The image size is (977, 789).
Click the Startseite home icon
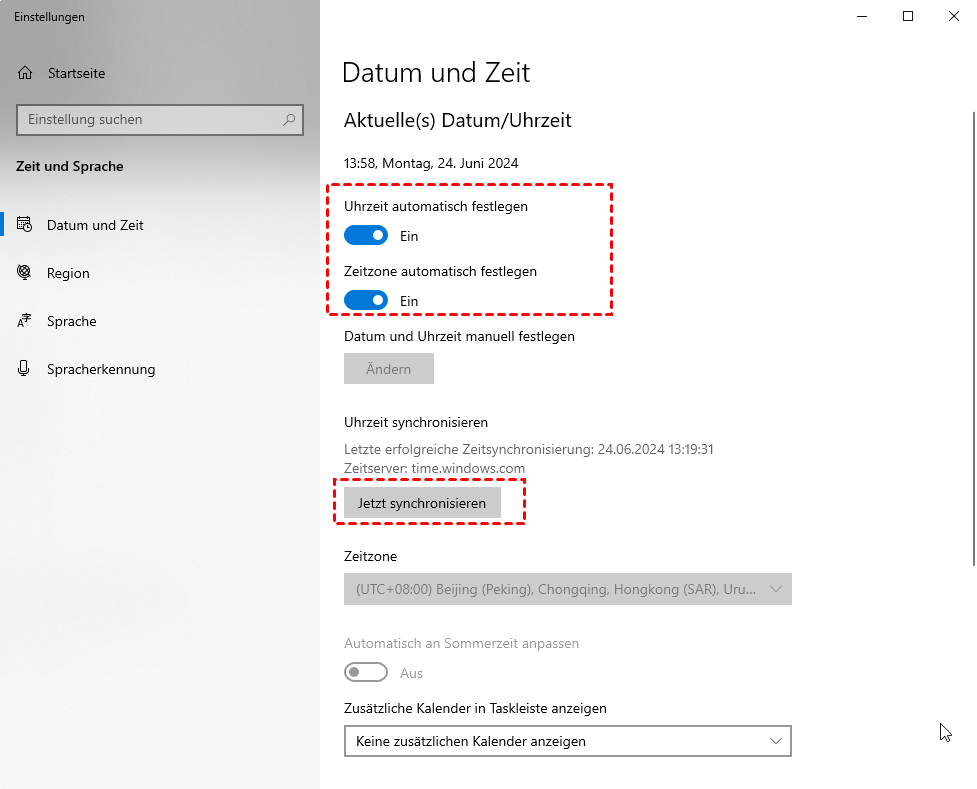[x=26, y=73]
